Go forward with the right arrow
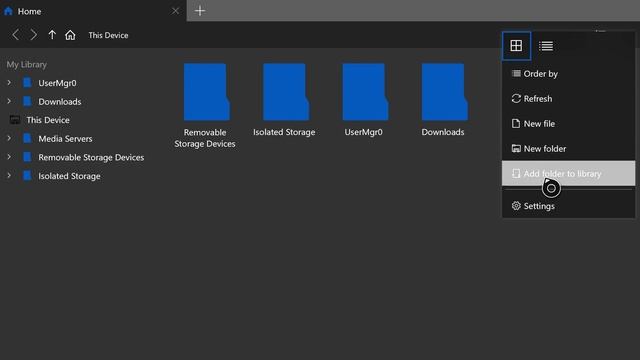640x360 pixels. [x=33, y=35]
